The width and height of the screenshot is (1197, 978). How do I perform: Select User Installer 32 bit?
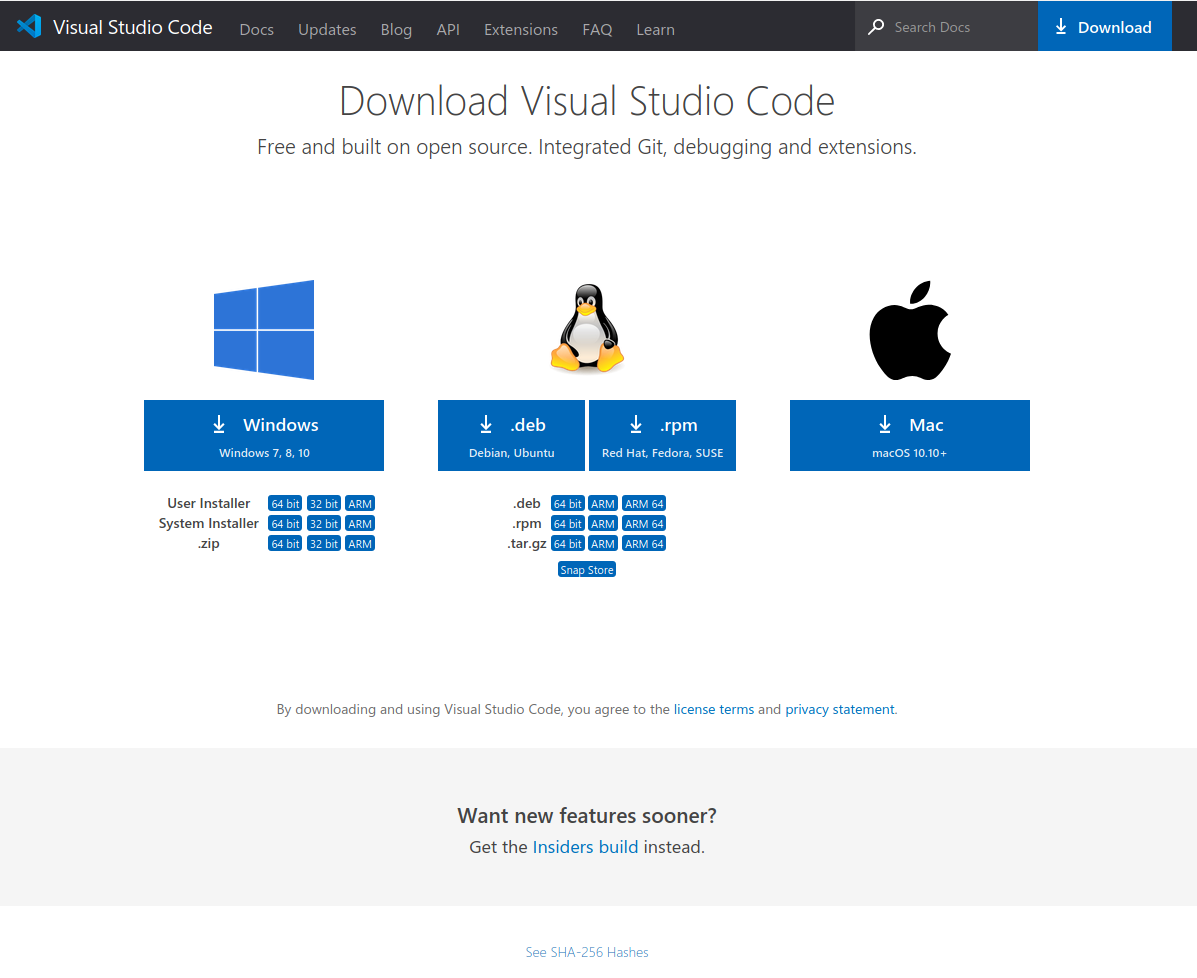(x=324, y=504)
